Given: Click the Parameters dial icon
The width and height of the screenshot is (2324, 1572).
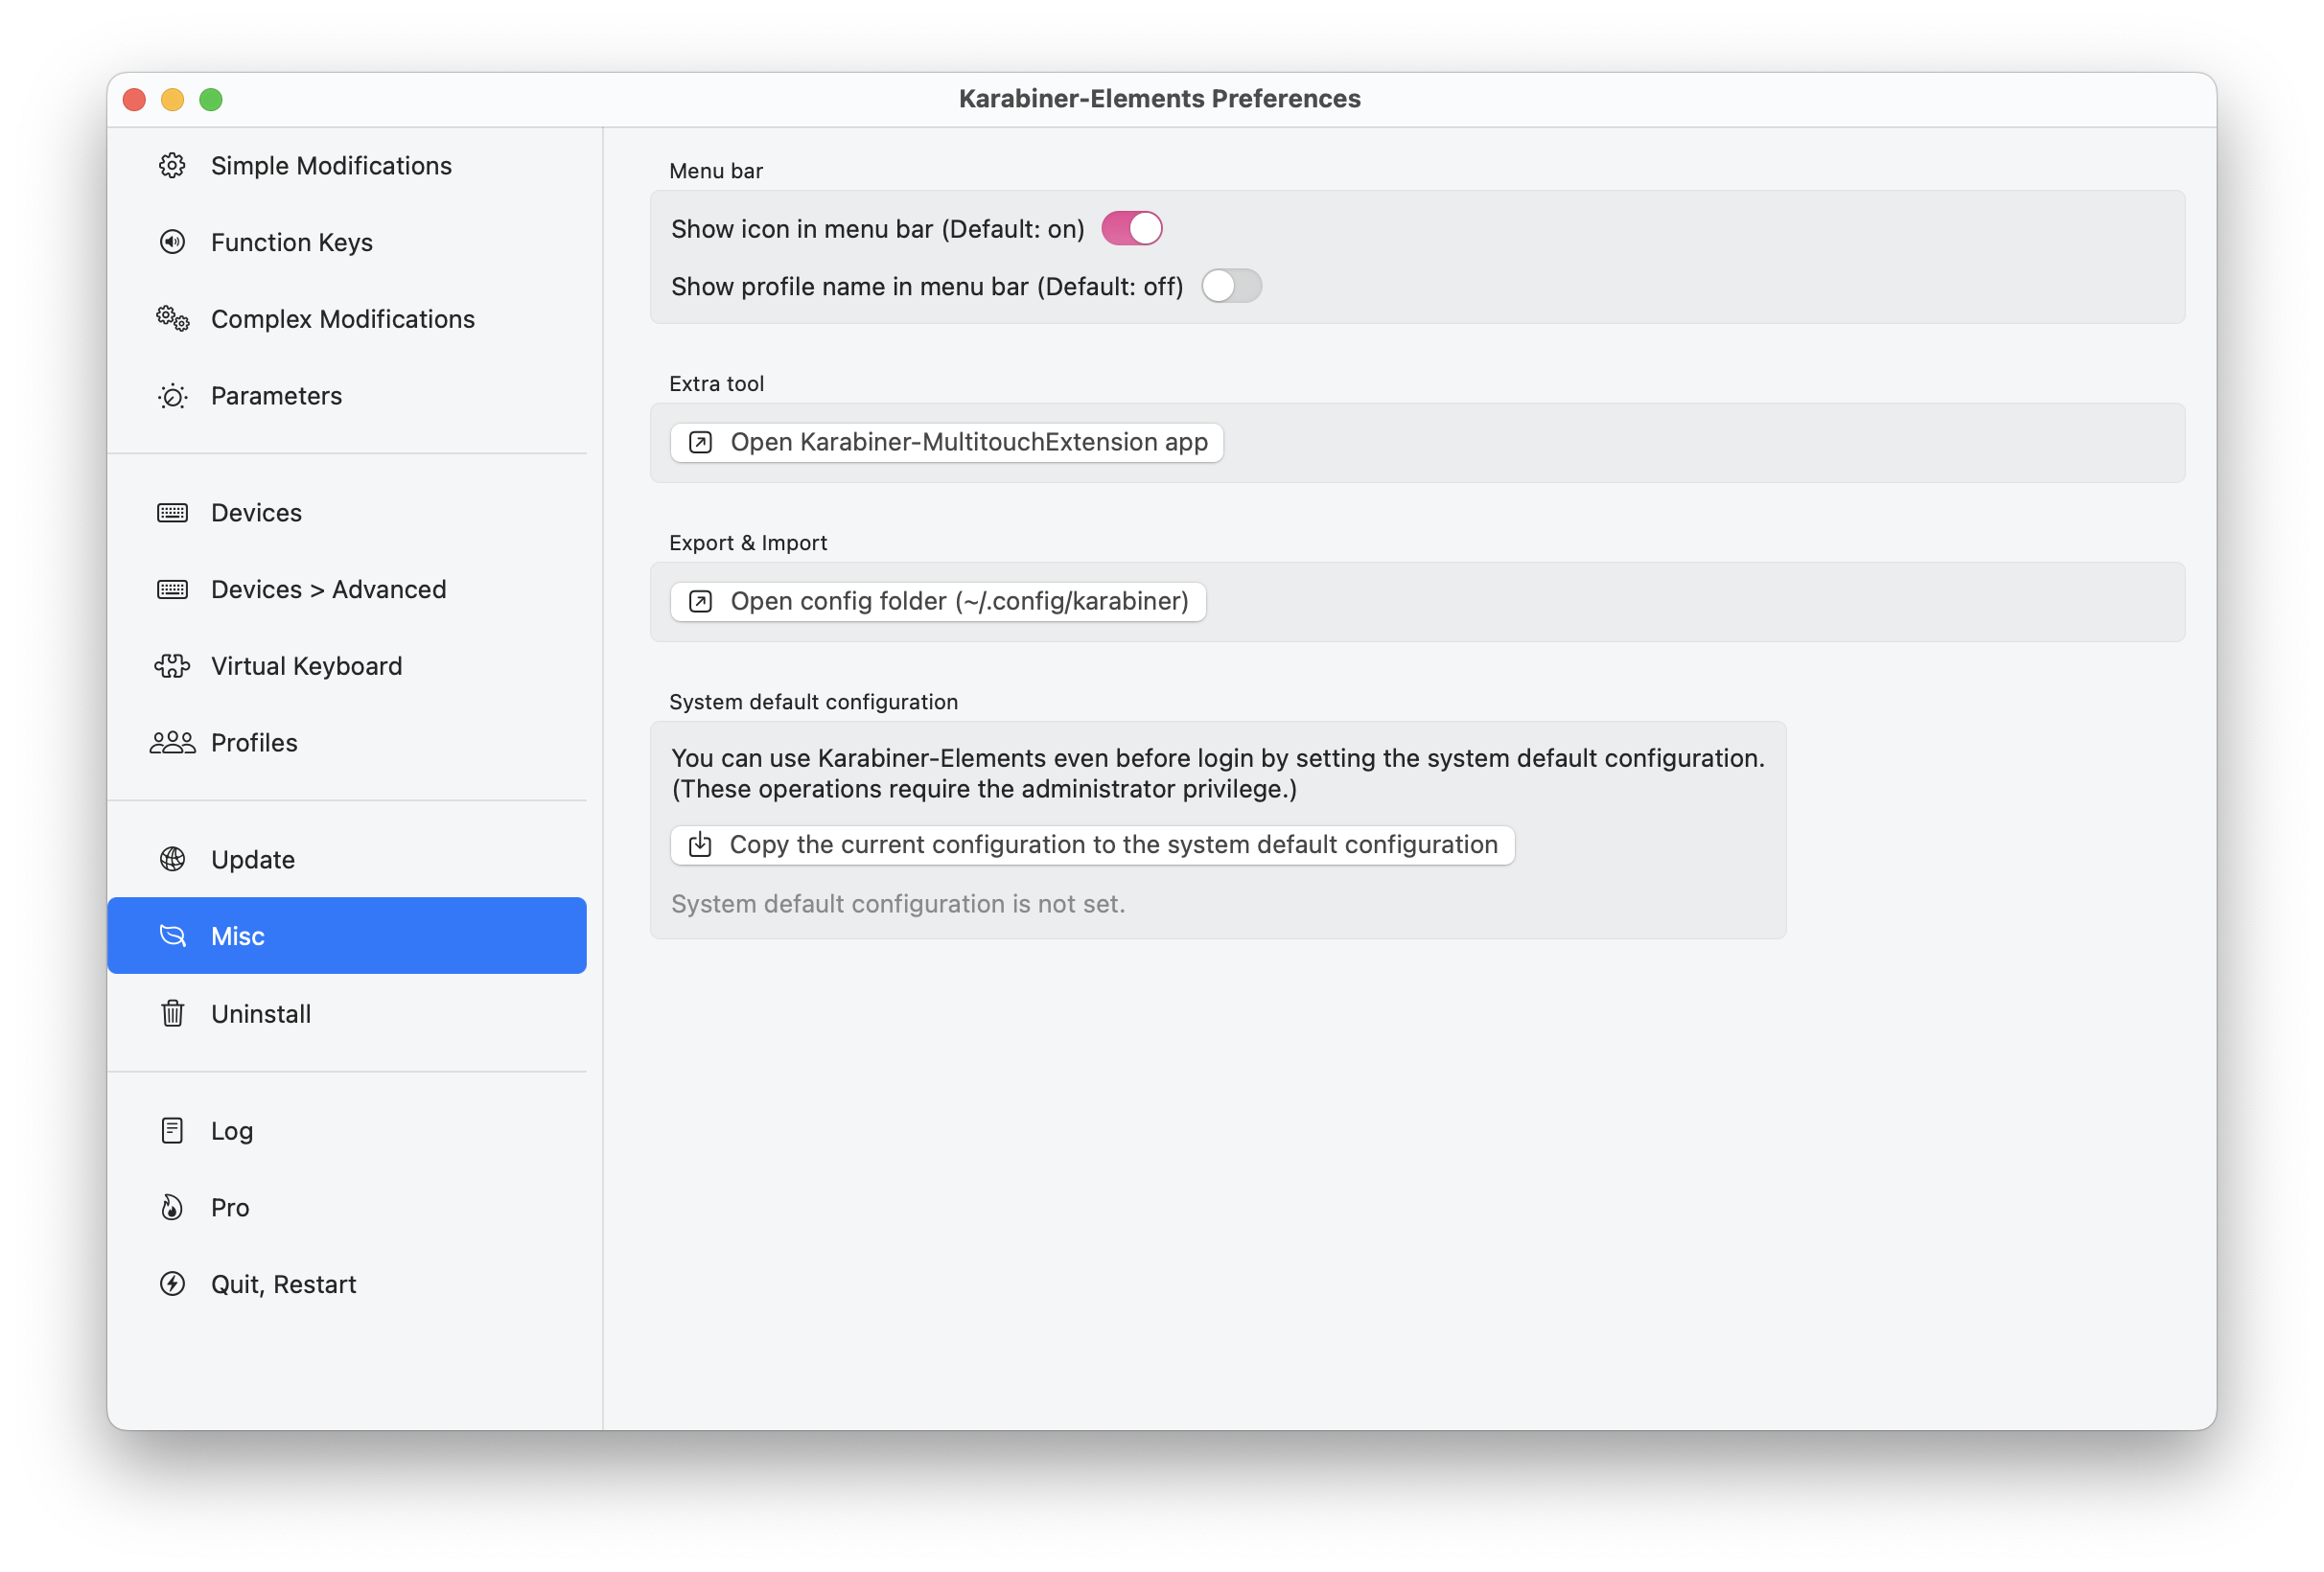Looking at the screenshot, I should tap(172, 396).
